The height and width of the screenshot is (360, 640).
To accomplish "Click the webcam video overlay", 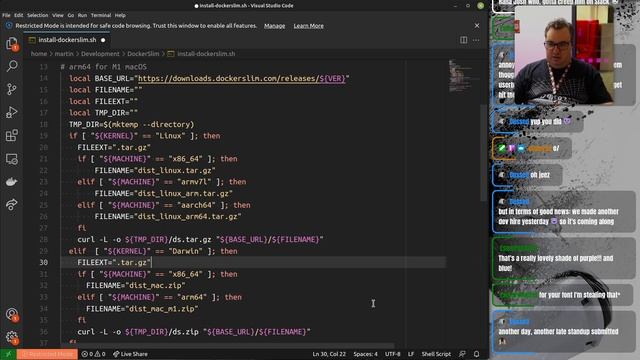I will (x=564, y=55).
